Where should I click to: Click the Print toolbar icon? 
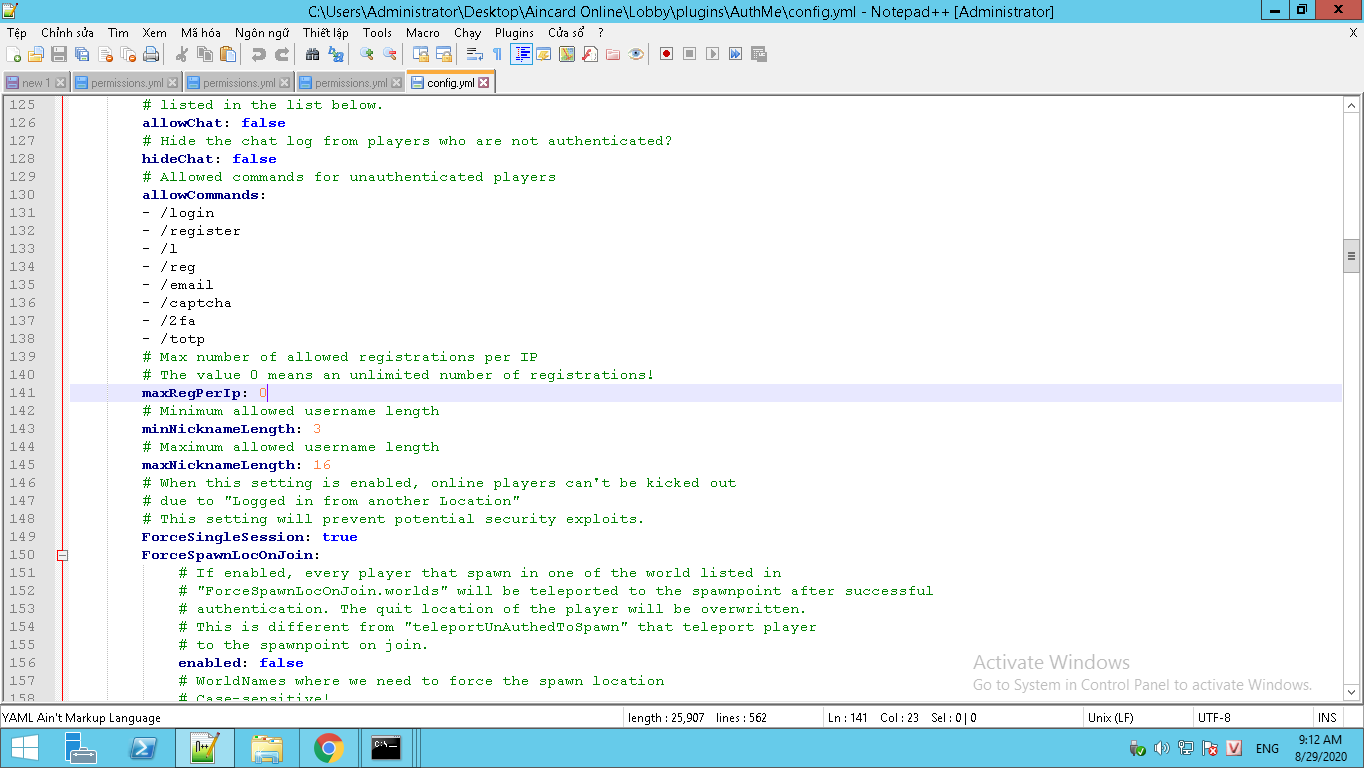(151, 54)
